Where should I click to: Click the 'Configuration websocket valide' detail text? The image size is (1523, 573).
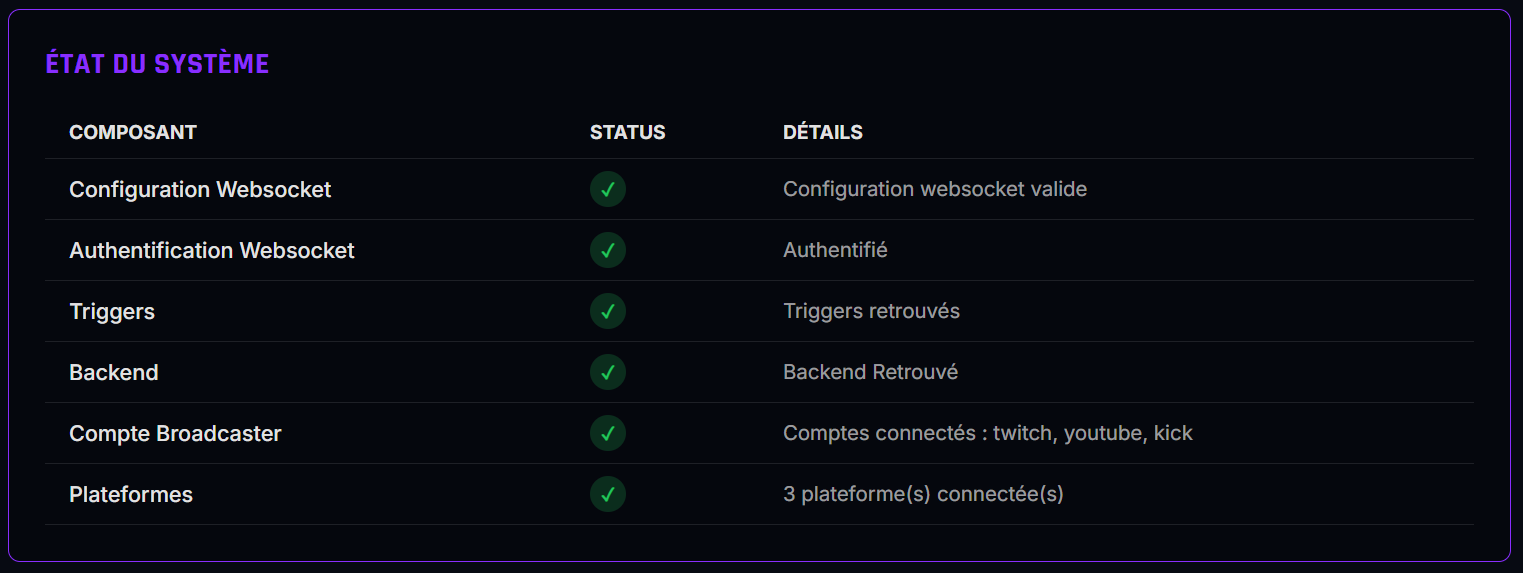click(934, 189)
